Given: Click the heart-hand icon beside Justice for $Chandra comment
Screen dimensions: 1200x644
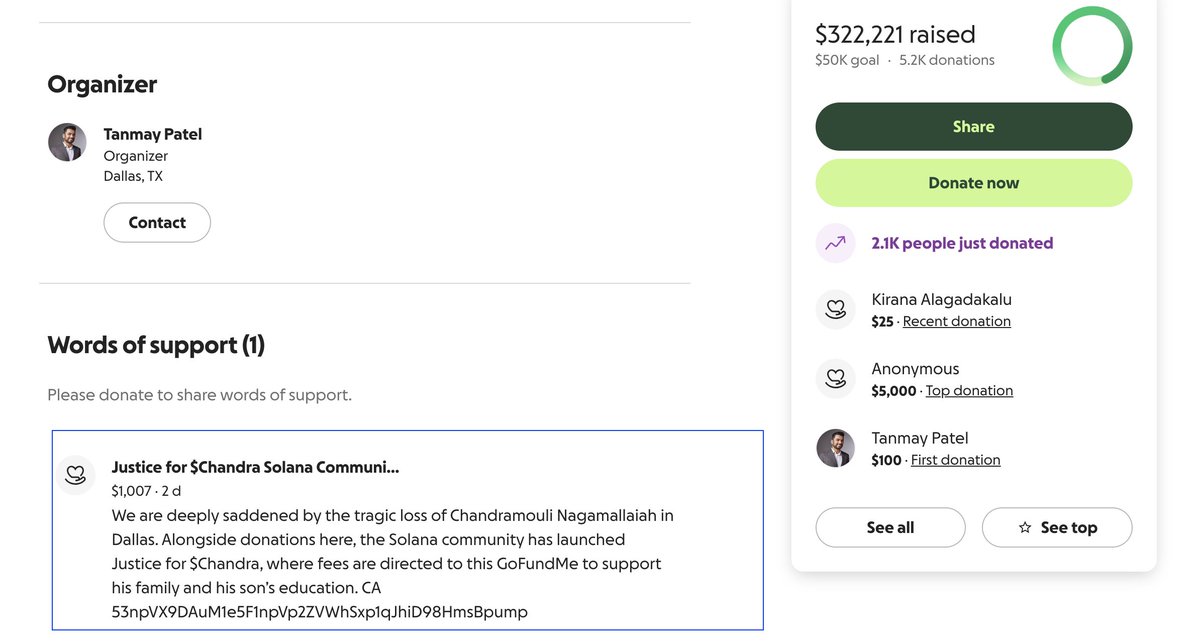Looking at the screenshot, I should pos(75,475).
